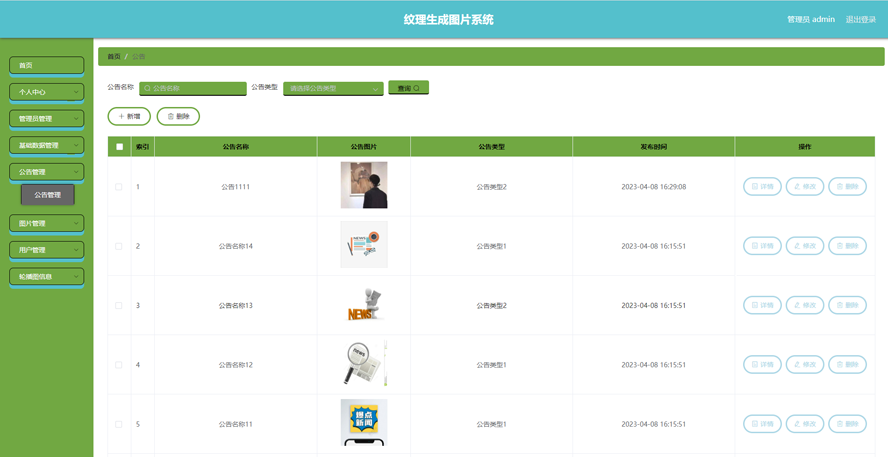Click the 2023-04-08 16:29:08 timestamp cell

click(654, 186)
